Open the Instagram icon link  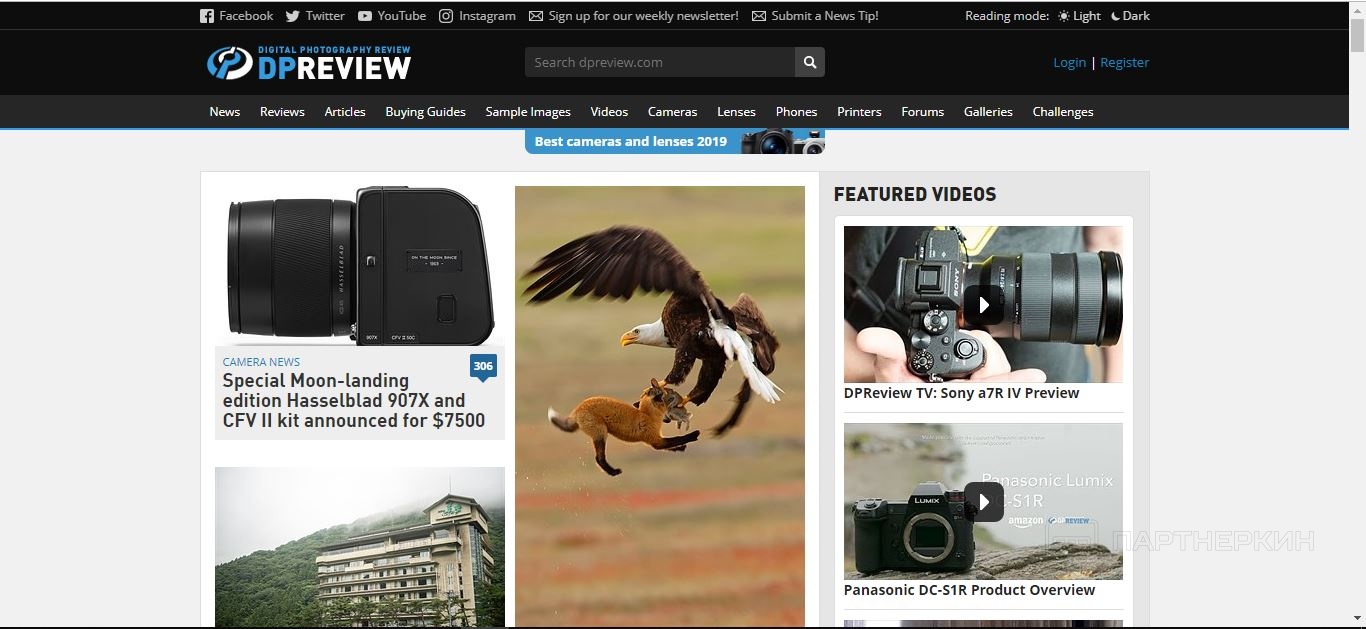(x=446, y=16)
